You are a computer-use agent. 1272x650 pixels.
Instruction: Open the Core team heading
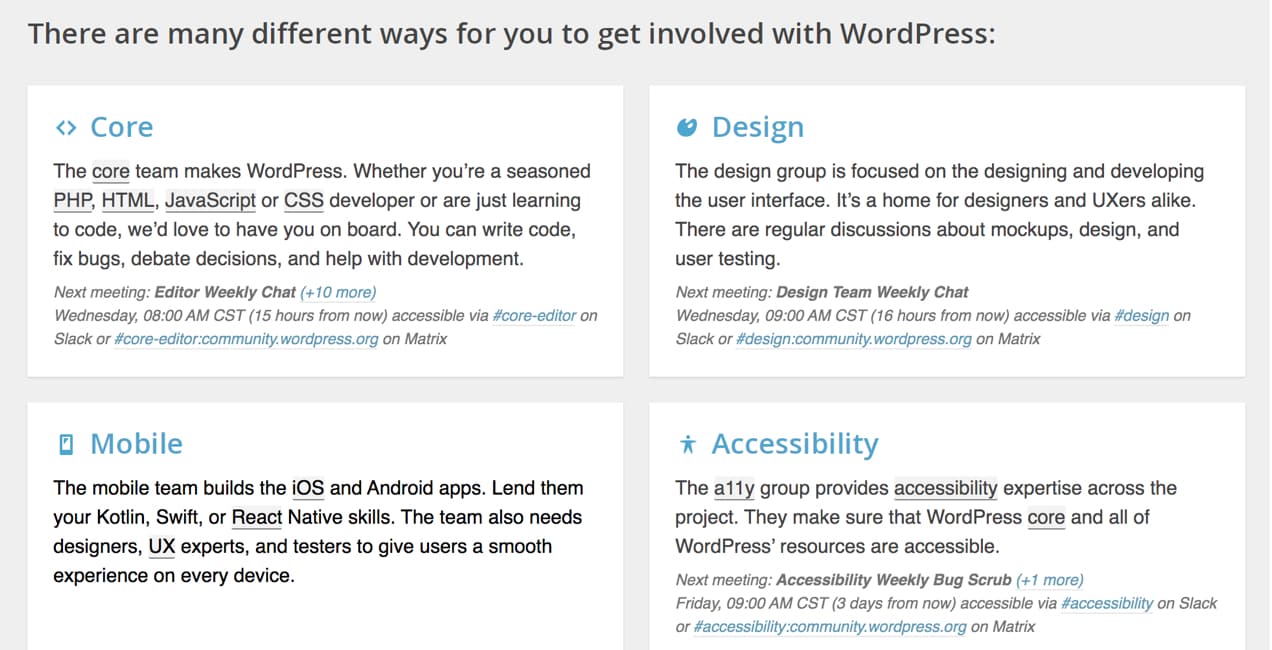pyautogui.click(x=122, y=127)
